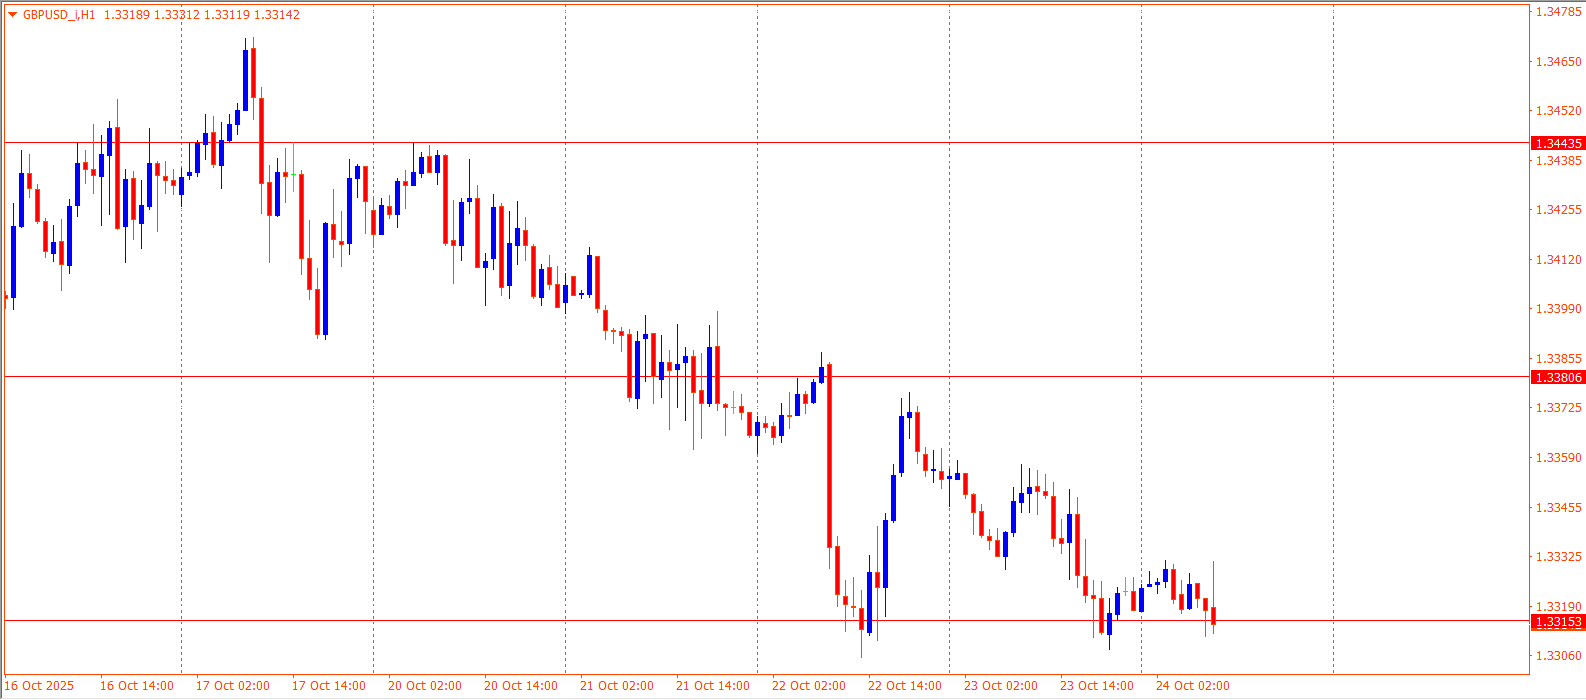The height and width of the screenshot is (700, 1586).
Task: Click the OHLC quote values in chart header
Action: coord(201,15)
